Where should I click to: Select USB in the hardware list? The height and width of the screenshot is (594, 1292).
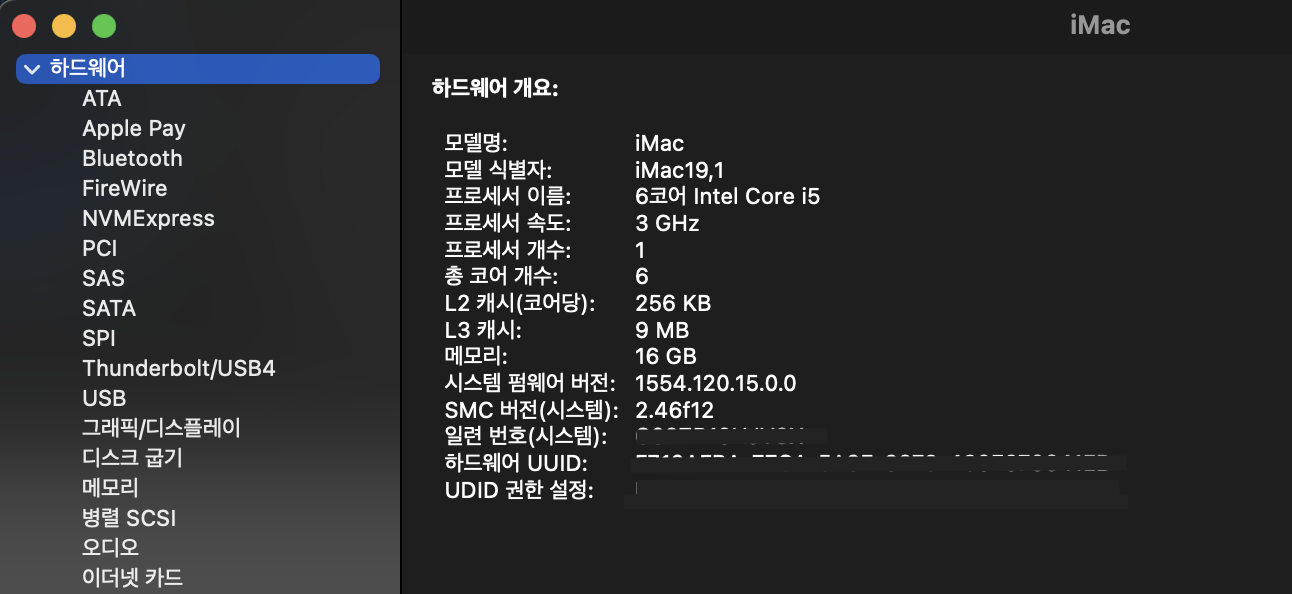(104, 398)
